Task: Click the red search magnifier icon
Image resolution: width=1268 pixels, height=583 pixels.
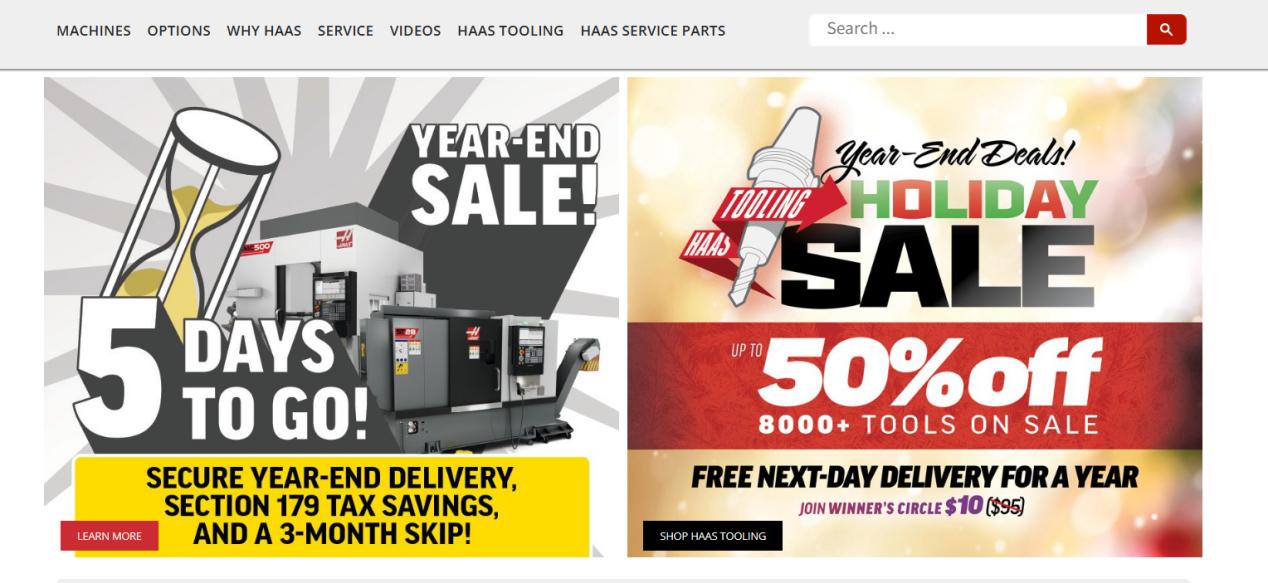Action: 1166,30
